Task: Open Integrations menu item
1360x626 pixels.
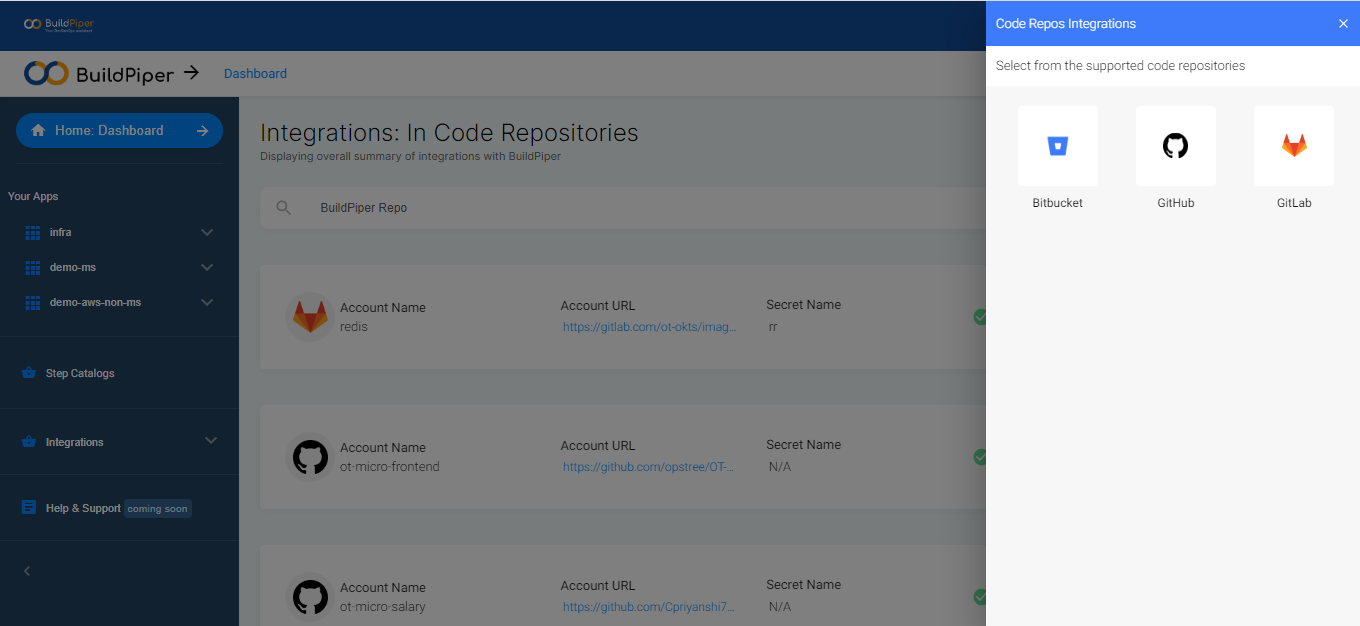Action: pyautogui.click(x=74, y=442)
